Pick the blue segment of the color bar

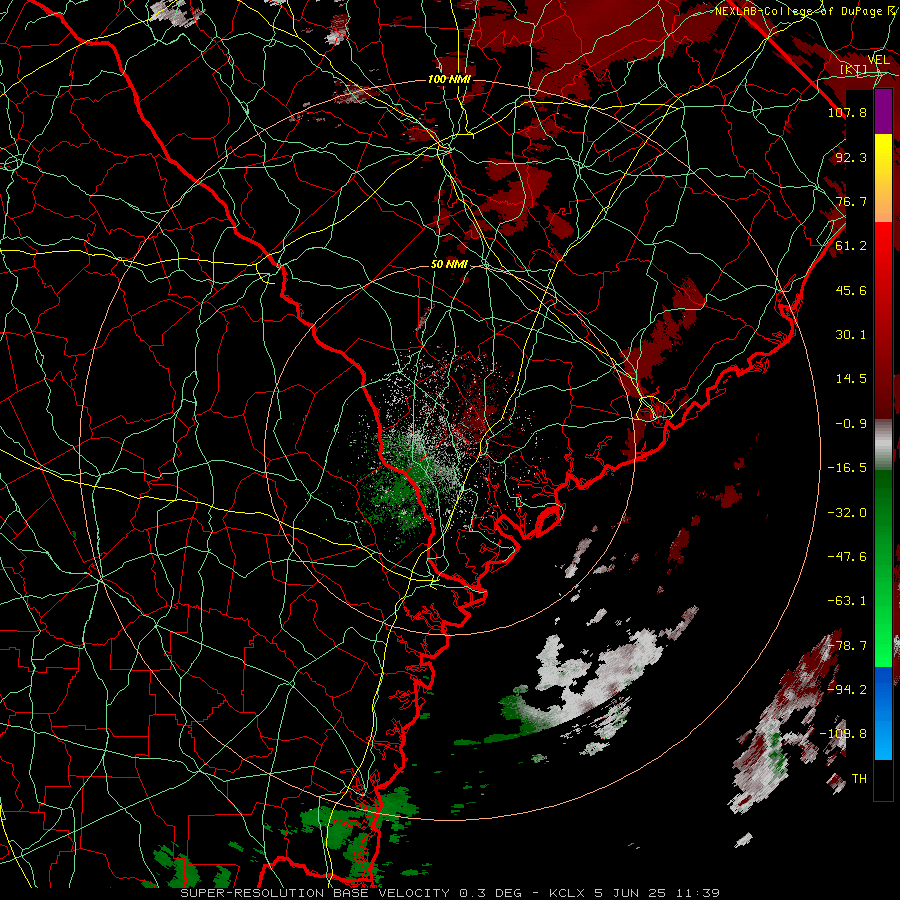tap(883, 713)
